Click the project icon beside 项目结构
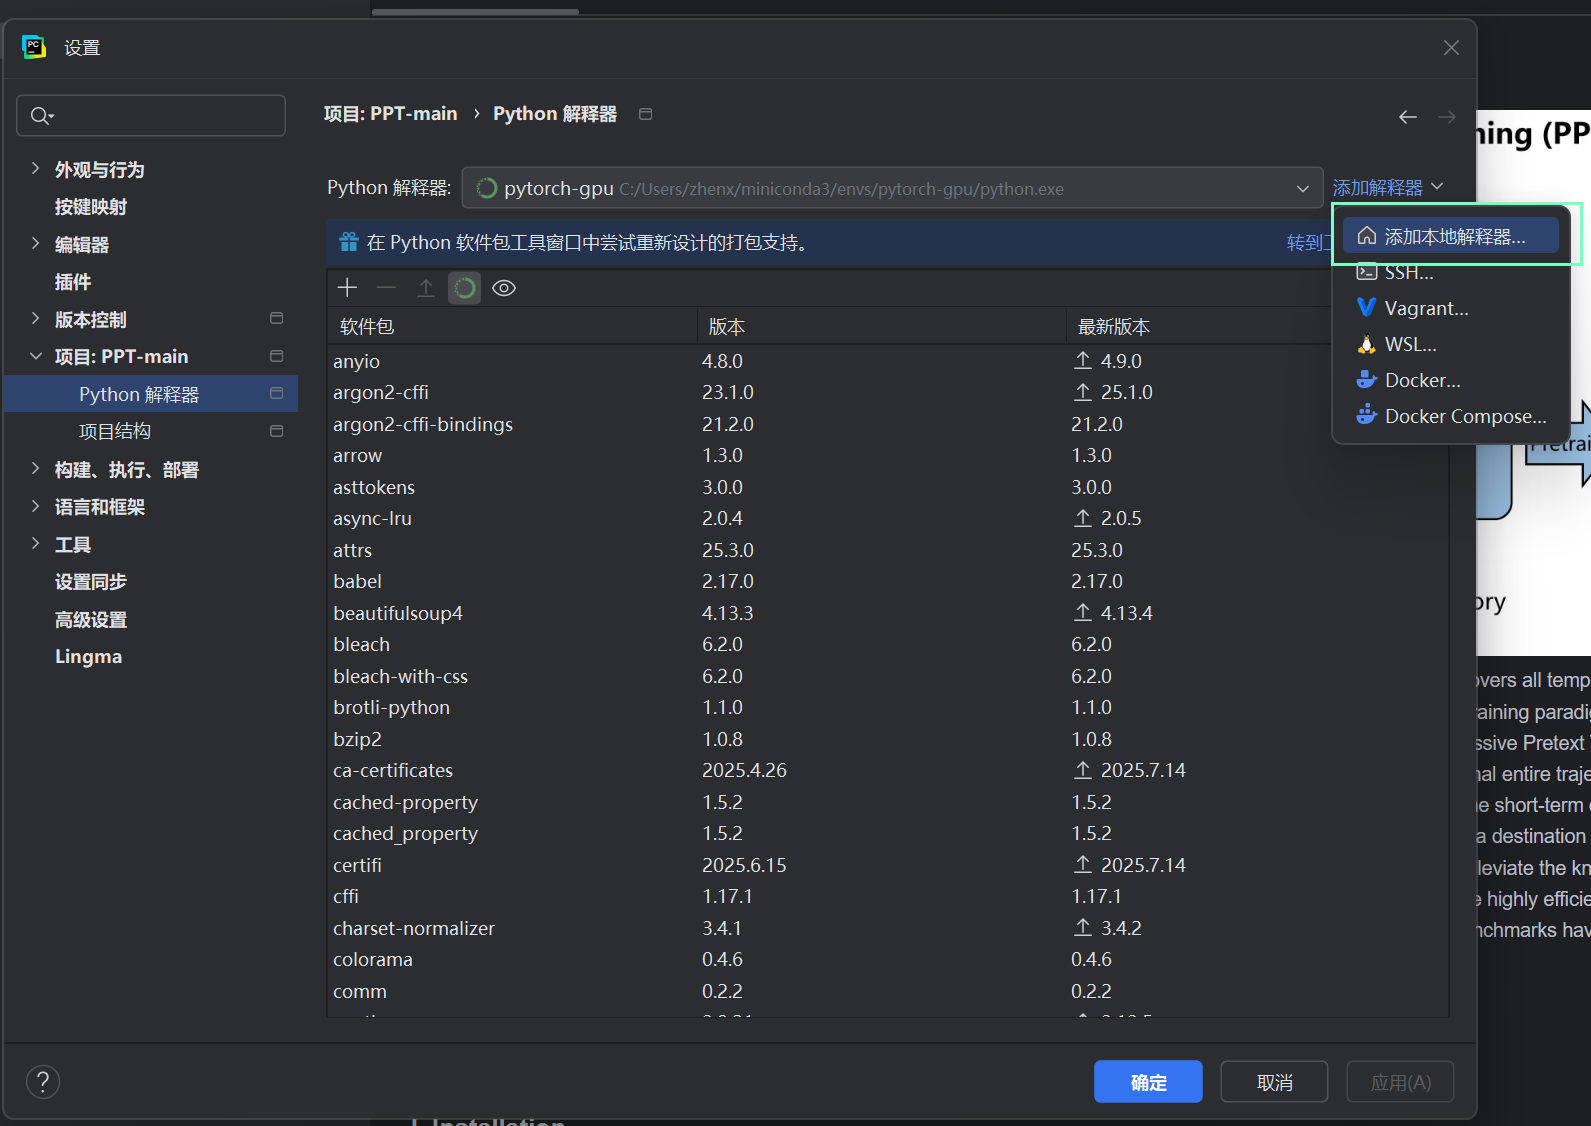 click(277, 431)
